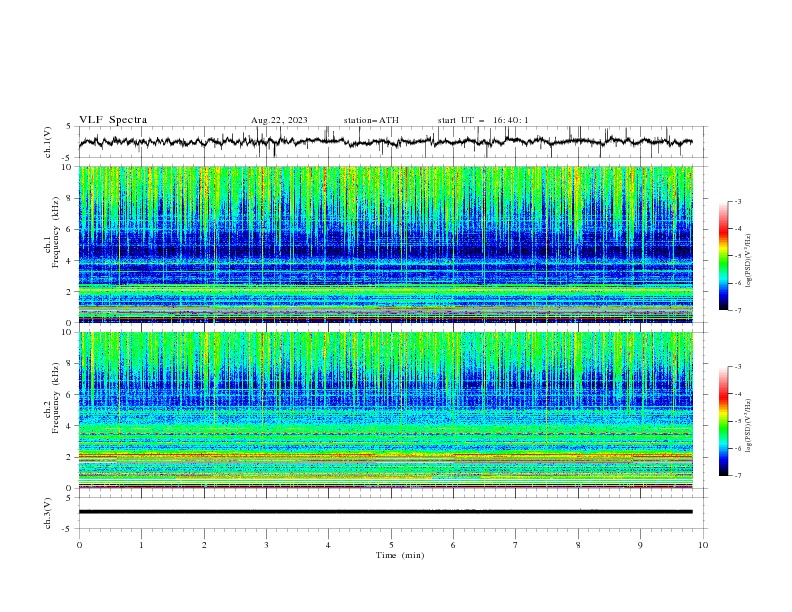
Task: Click the ch.2 PSD color bar
Action: (x=723, y=421)
